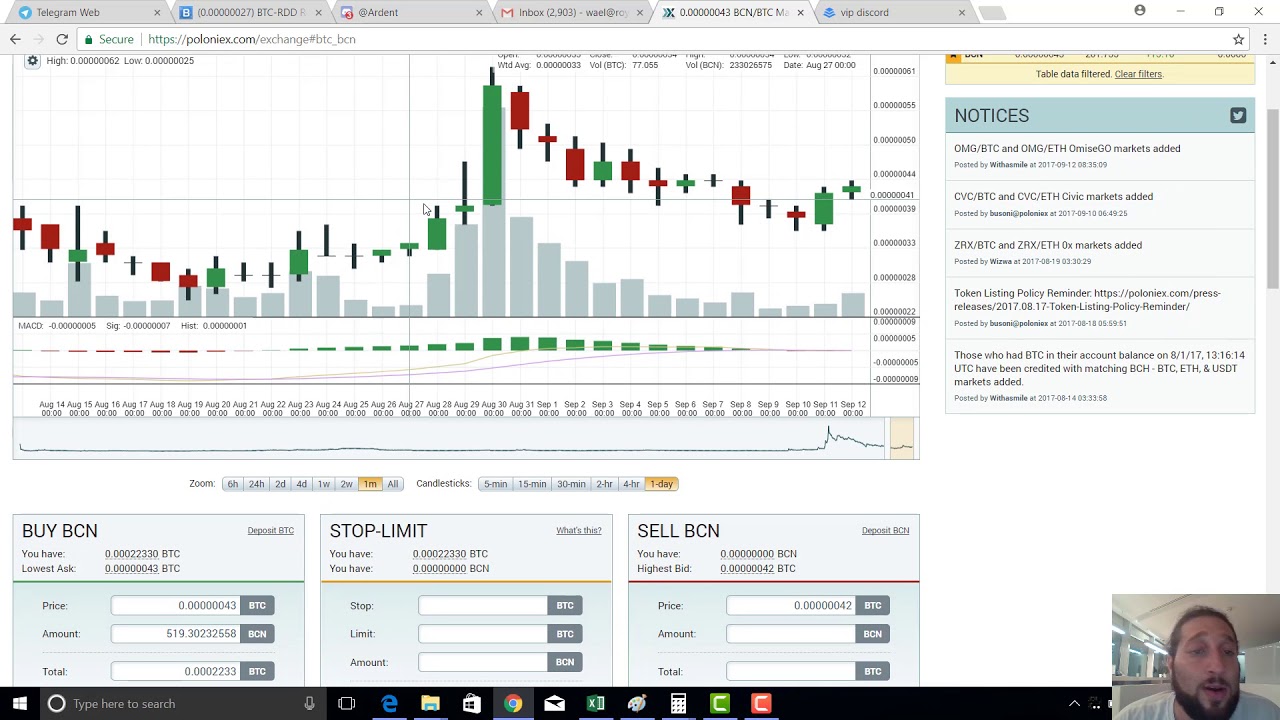Open OMG/BTC markets added notice

tap(1067, 149)
